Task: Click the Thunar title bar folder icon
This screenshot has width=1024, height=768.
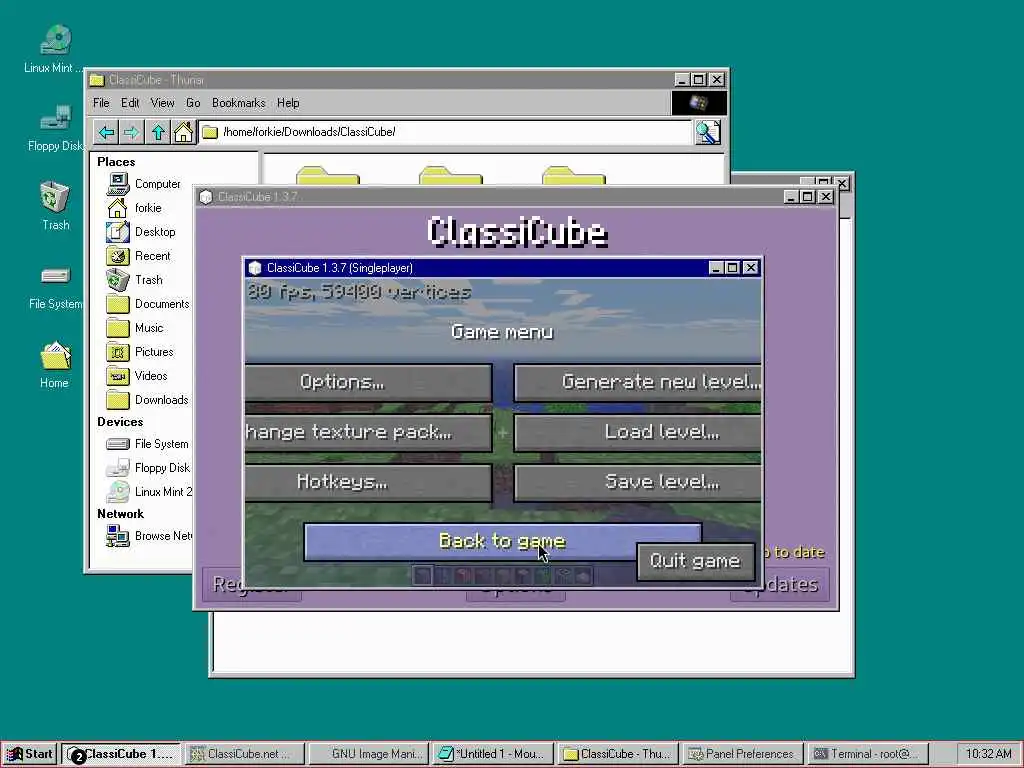Action: point(97,80)
